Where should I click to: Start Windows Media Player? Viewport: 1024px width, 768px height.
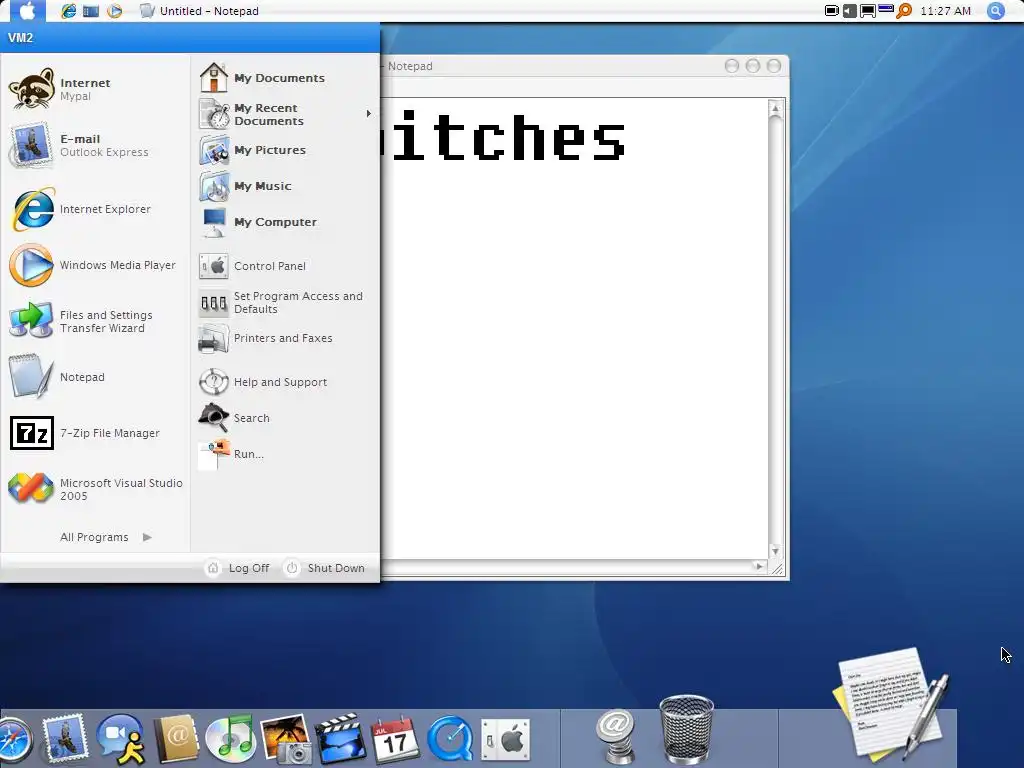click(95, 265)
